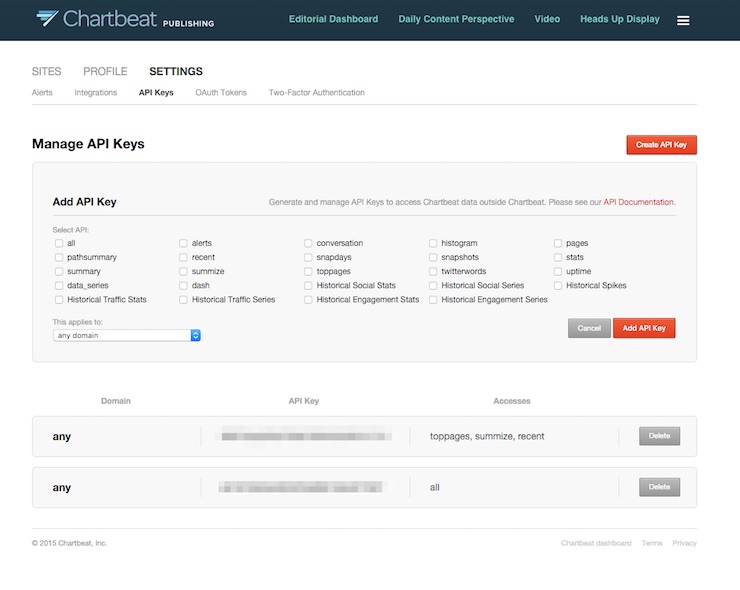
Task: Enable the snapshots checkbox
Action: (x=433, y=257)
